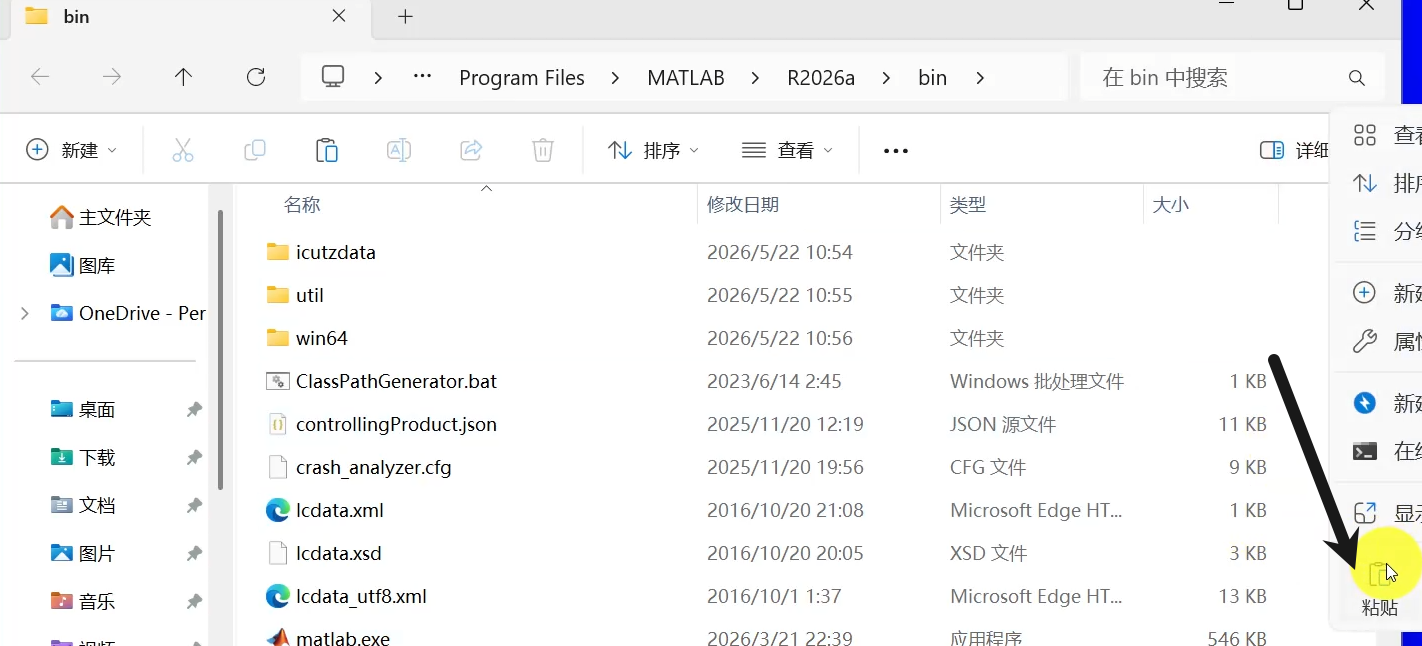Open the 新建 New dropdown
Image resolution: width=1422 pixels, height=646 pixels.
tap(71, 150)
